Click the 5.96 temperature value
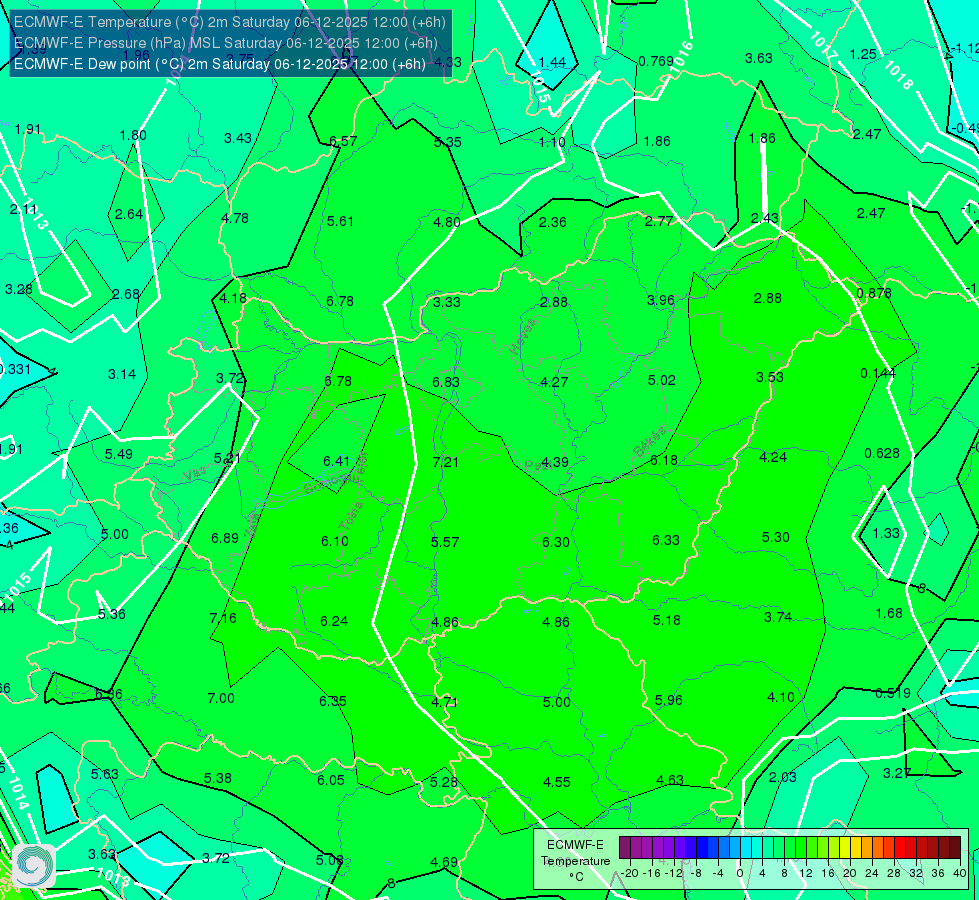The width and height of the screenshot is (979, 900). (x=669, y=700)
